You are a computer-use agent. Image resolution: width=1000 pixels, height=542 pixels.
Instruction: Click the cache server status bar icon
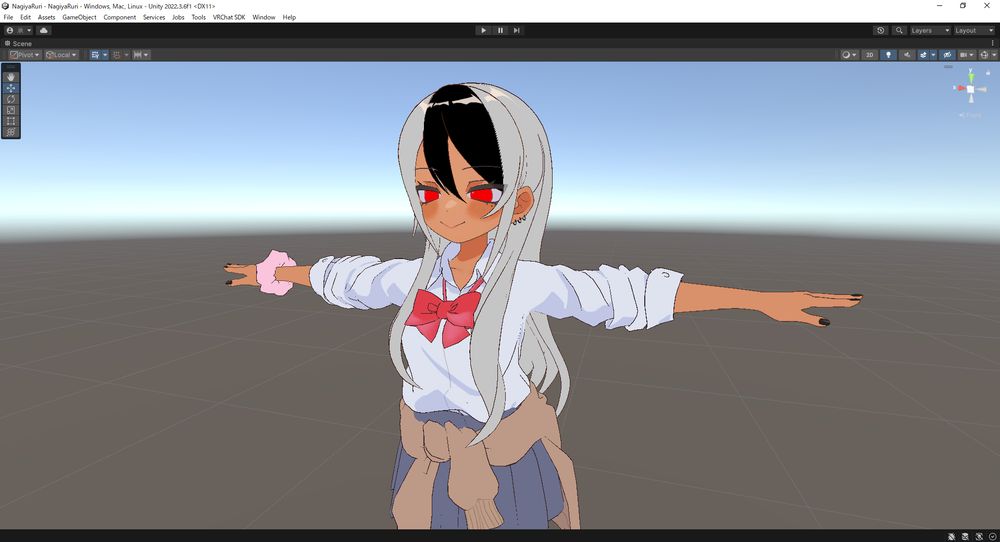(x=965, y=536)
